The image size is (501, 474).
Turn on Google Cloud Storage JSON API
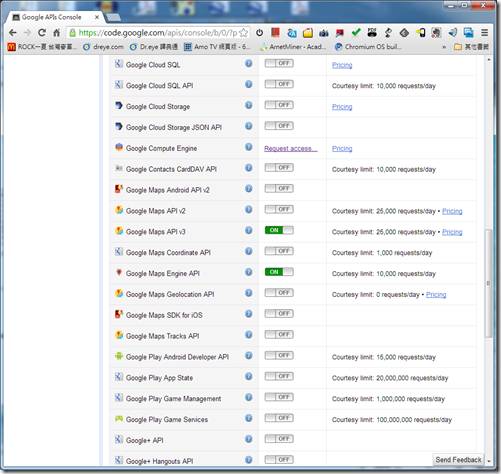[279, 126]
